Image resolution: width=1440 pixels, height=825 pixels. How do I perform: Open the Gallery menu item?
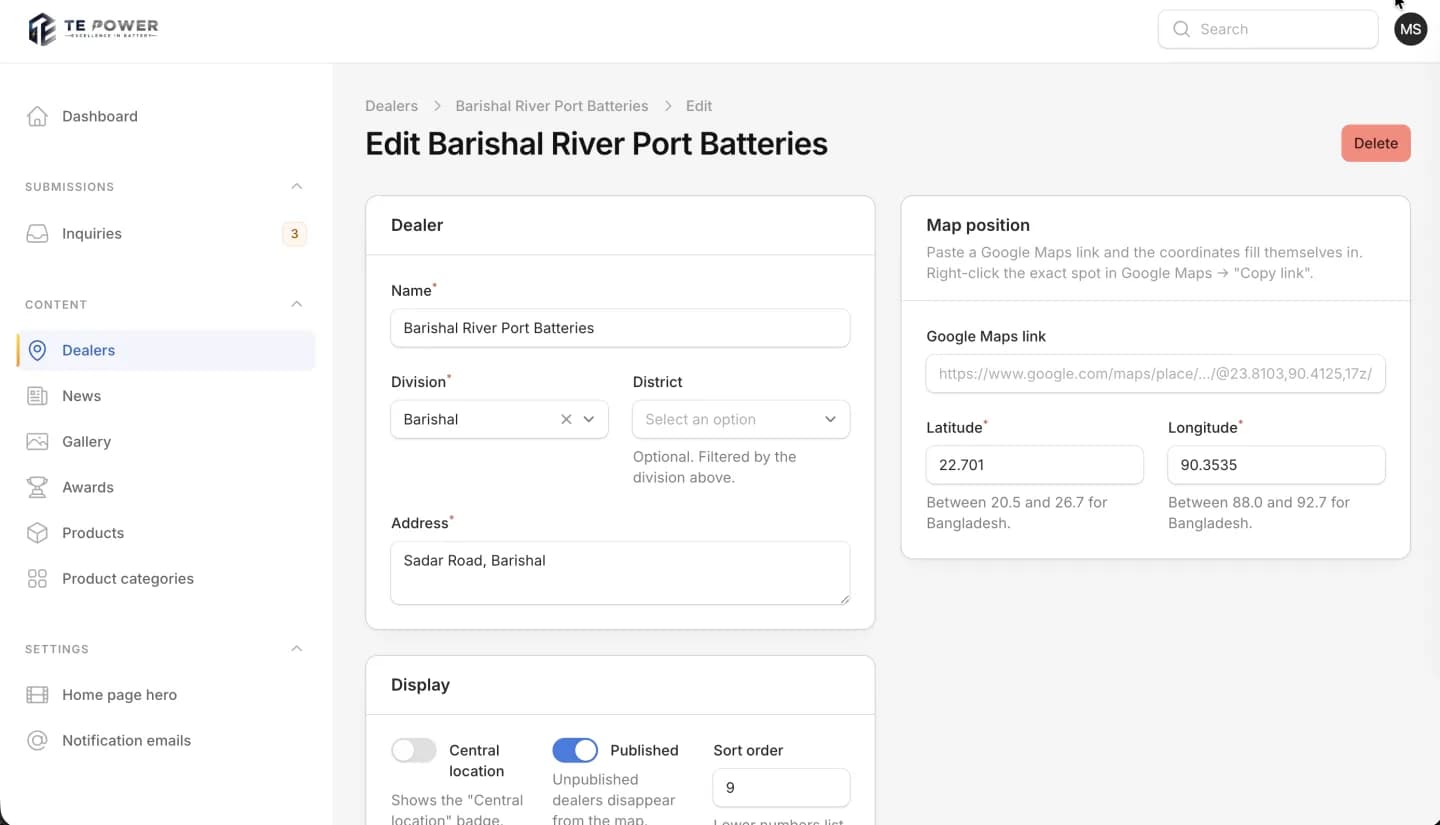pos(166,442)
